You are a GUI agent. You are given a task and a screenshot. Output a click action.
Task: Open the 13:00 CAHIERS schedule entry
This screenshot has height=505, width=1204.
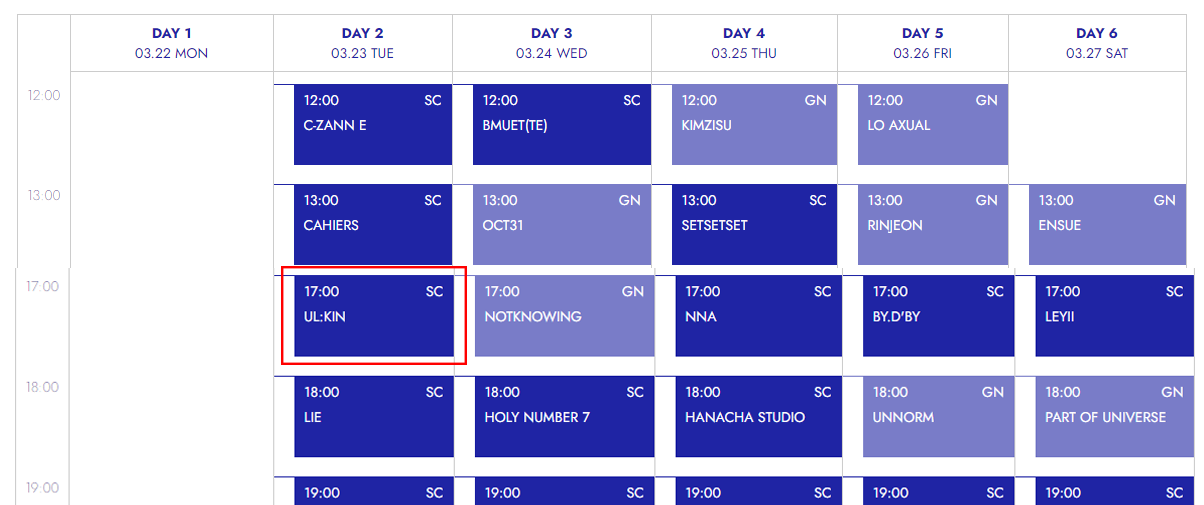pyautogui.click(x=373, y=225)
